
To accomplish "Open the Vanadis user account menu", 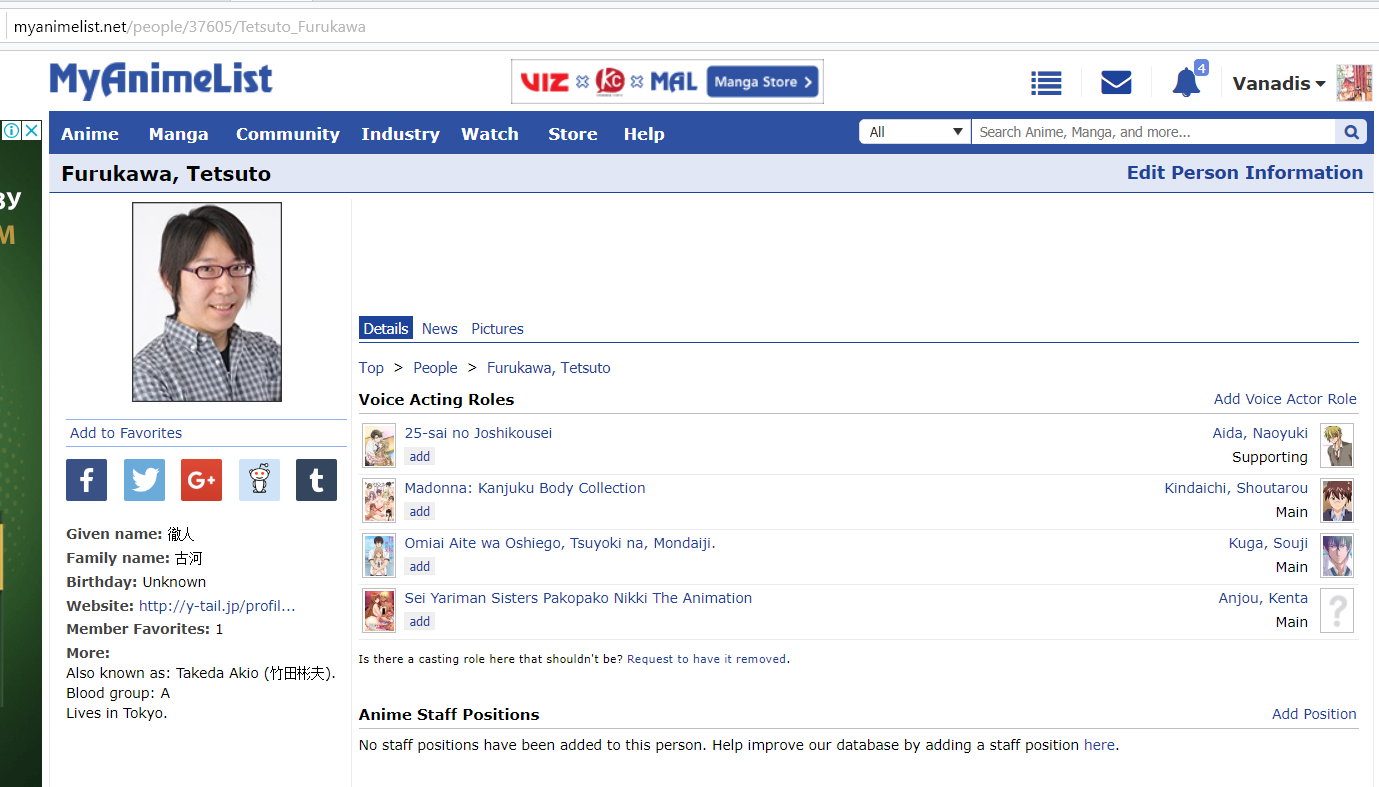I will pos(1278,84).
